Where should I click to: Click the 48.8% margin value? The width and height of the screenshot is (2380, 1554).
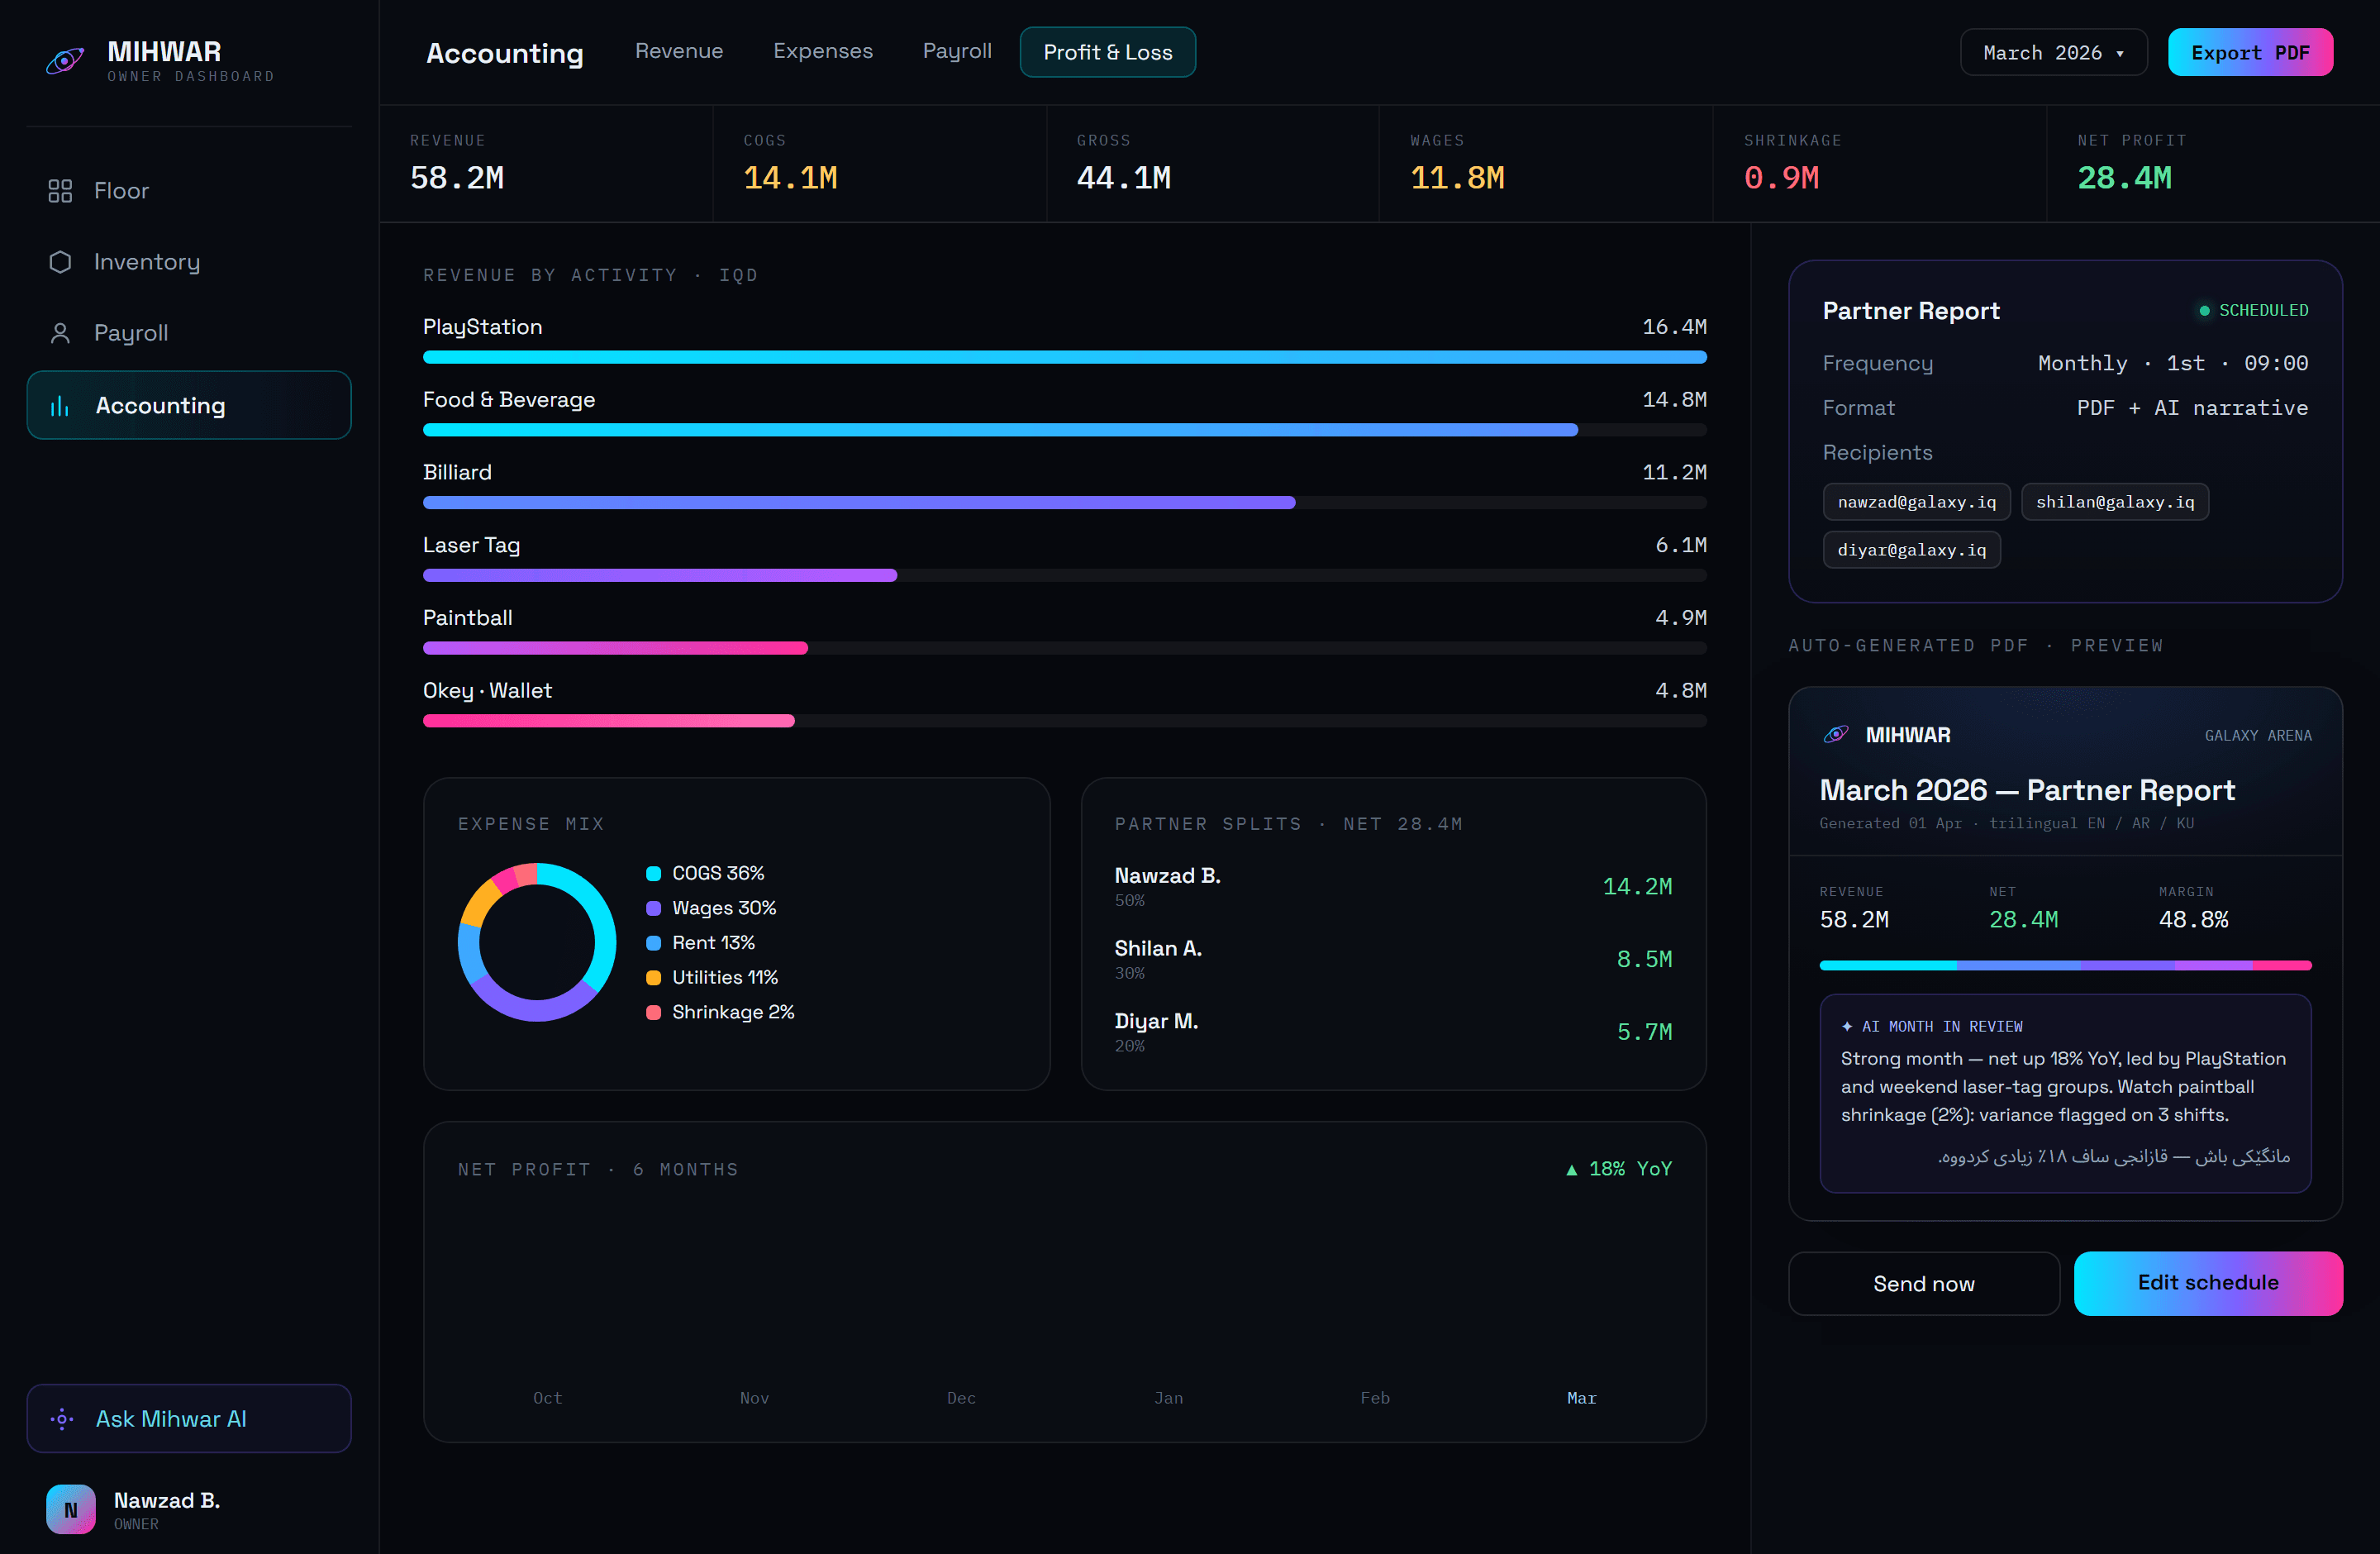pos(2193,919)
